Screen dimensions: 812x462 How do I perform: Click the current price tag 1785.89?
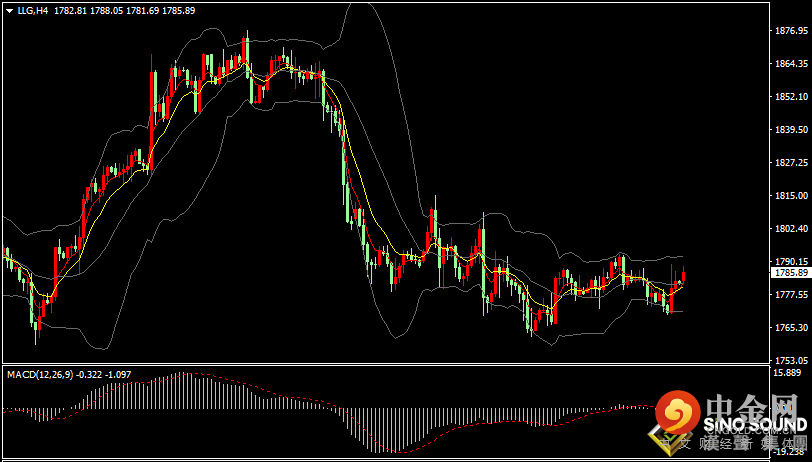(x=791, y=272)
